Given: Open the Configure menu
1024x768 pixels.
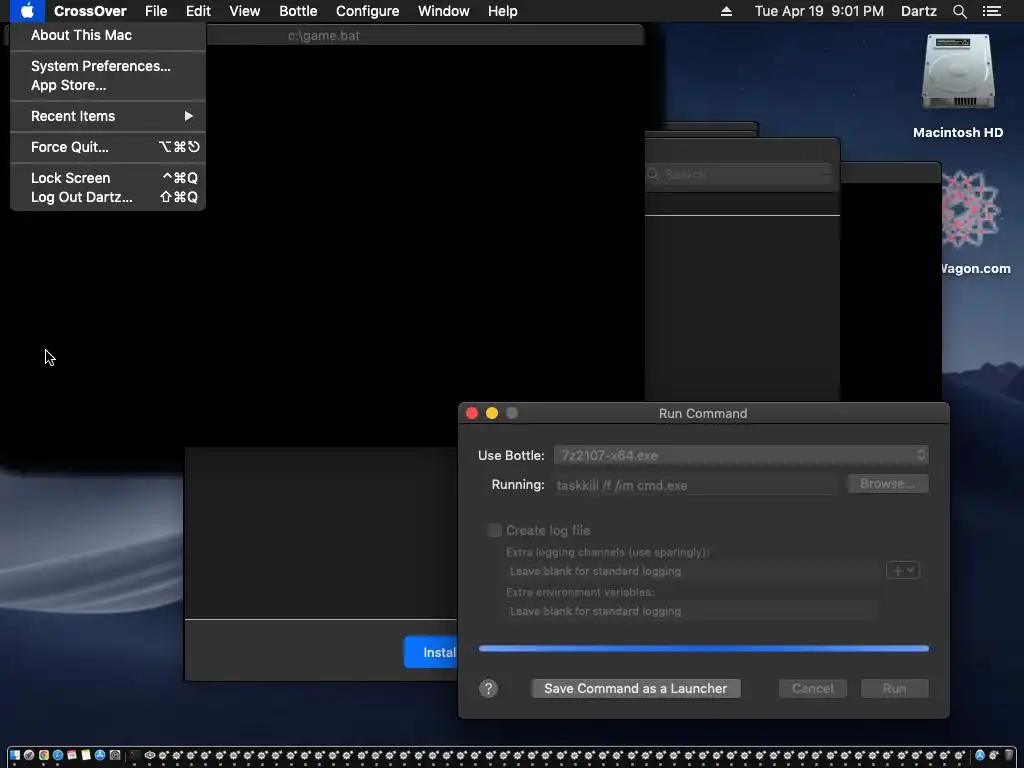Looking at the screenshot, I should (367, 11).
